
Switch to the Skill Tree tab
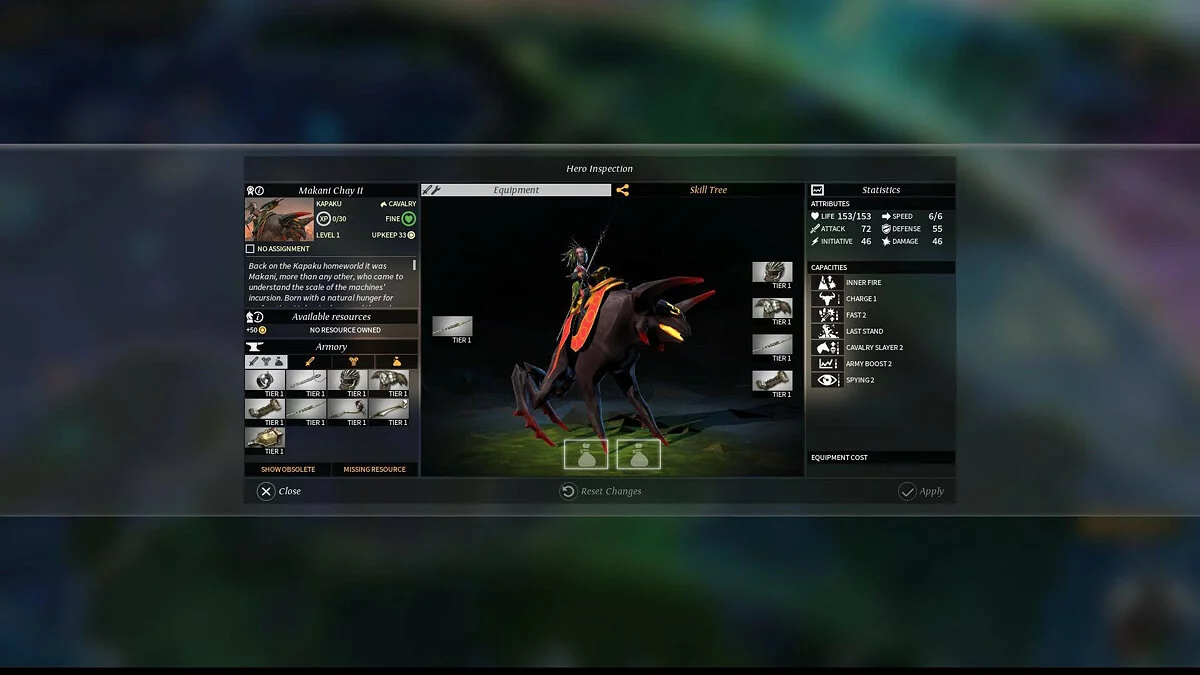coord(707,190)
